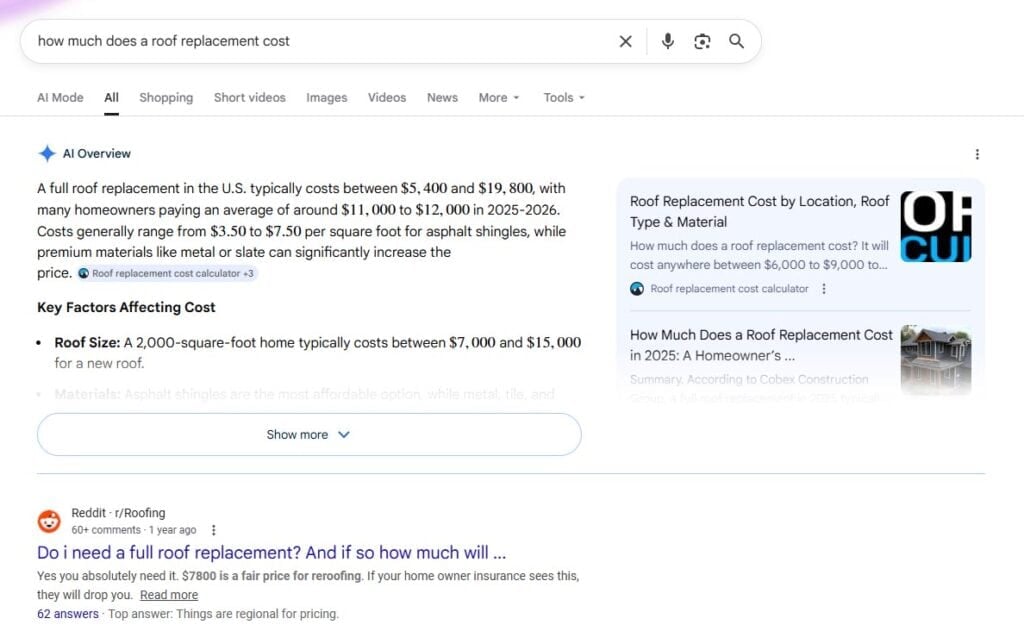The height and width of the screenshot is (631, 1024).
Task: Click the magnifying glass search icon
Action: coord(737,41)
